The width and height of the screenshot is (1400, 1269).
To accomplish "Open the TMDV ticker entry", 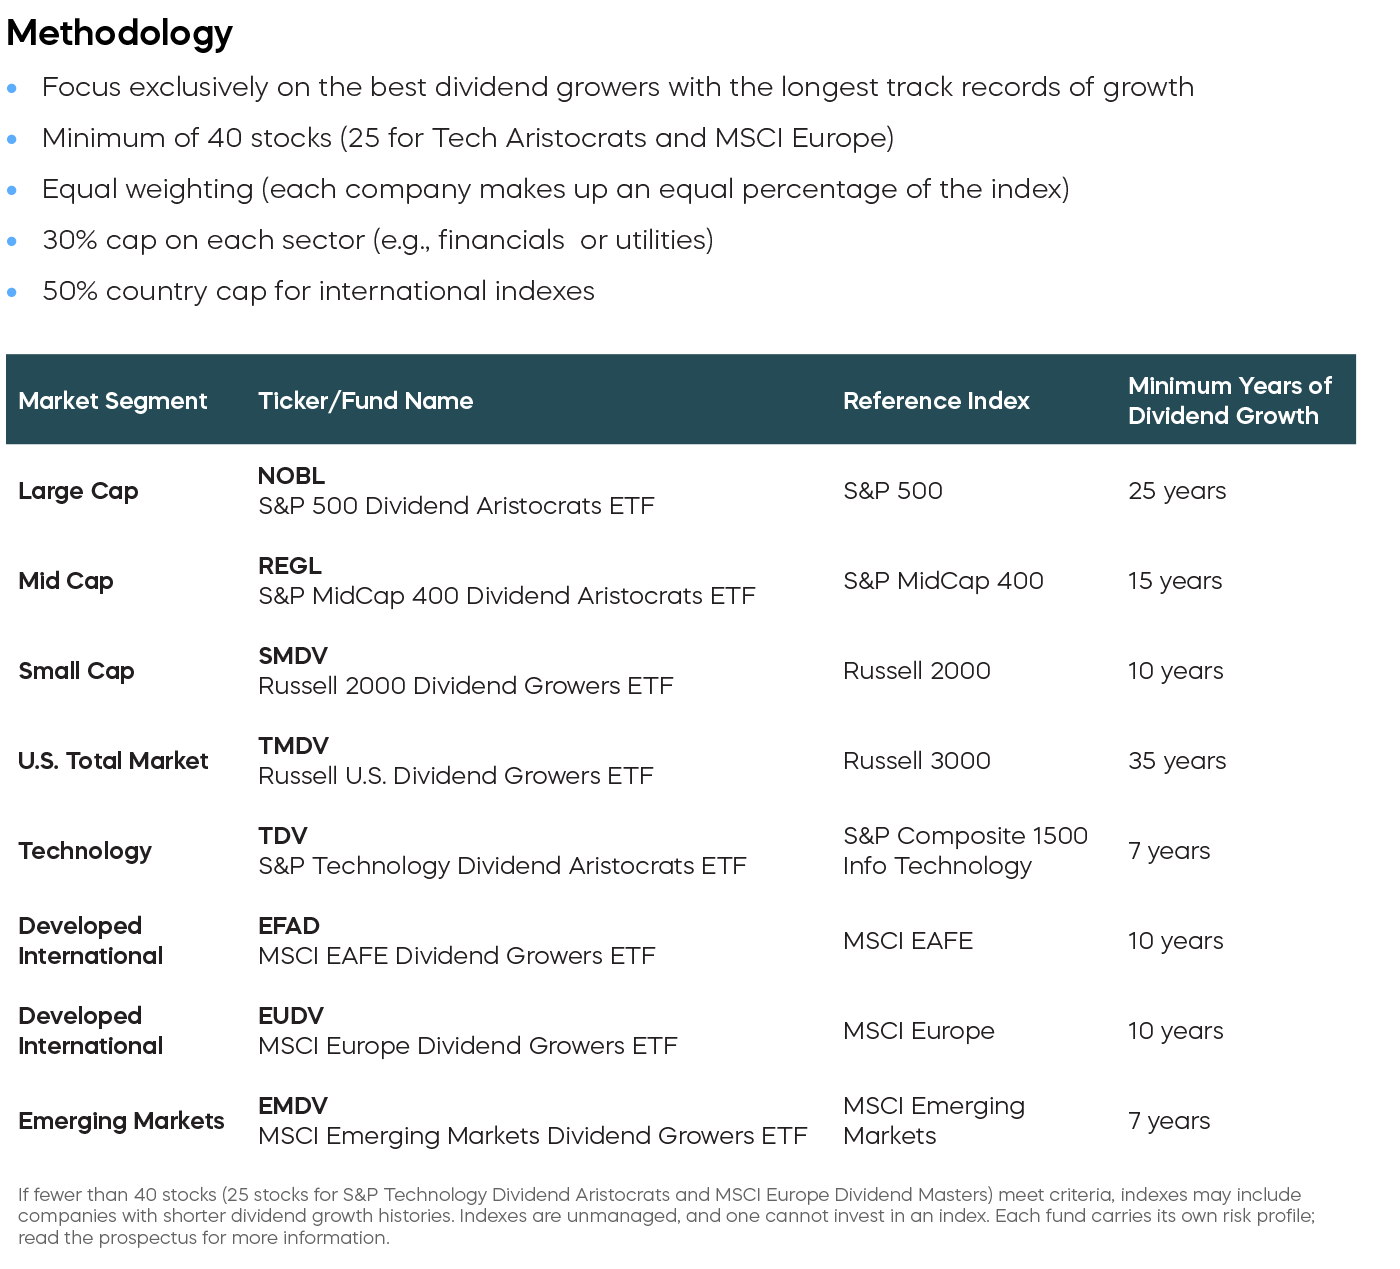I will point(293,746).
